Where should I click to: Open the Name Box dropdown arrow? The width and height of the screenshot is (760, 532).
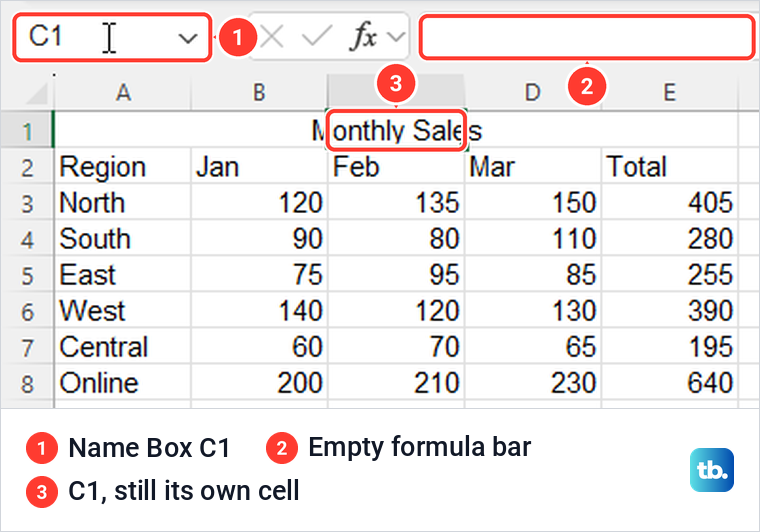click(x=188, y=38)
